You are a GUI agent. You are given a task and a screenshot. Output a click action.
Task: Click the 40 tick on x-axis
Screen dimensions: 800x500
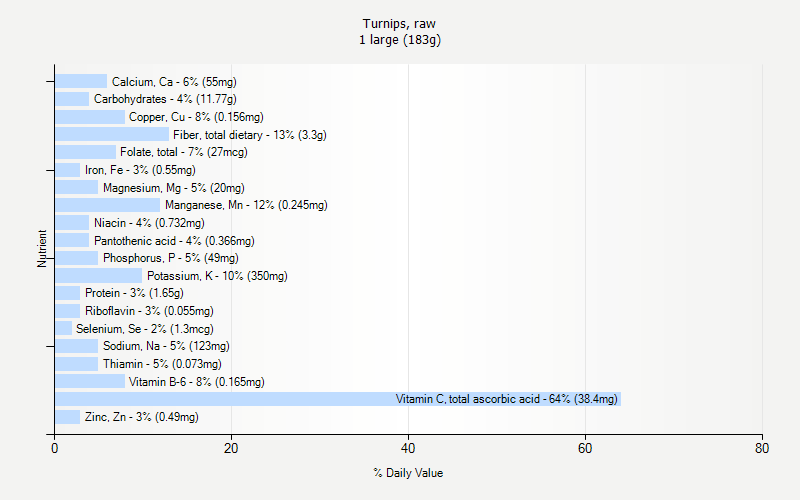[x=408, y=450]
